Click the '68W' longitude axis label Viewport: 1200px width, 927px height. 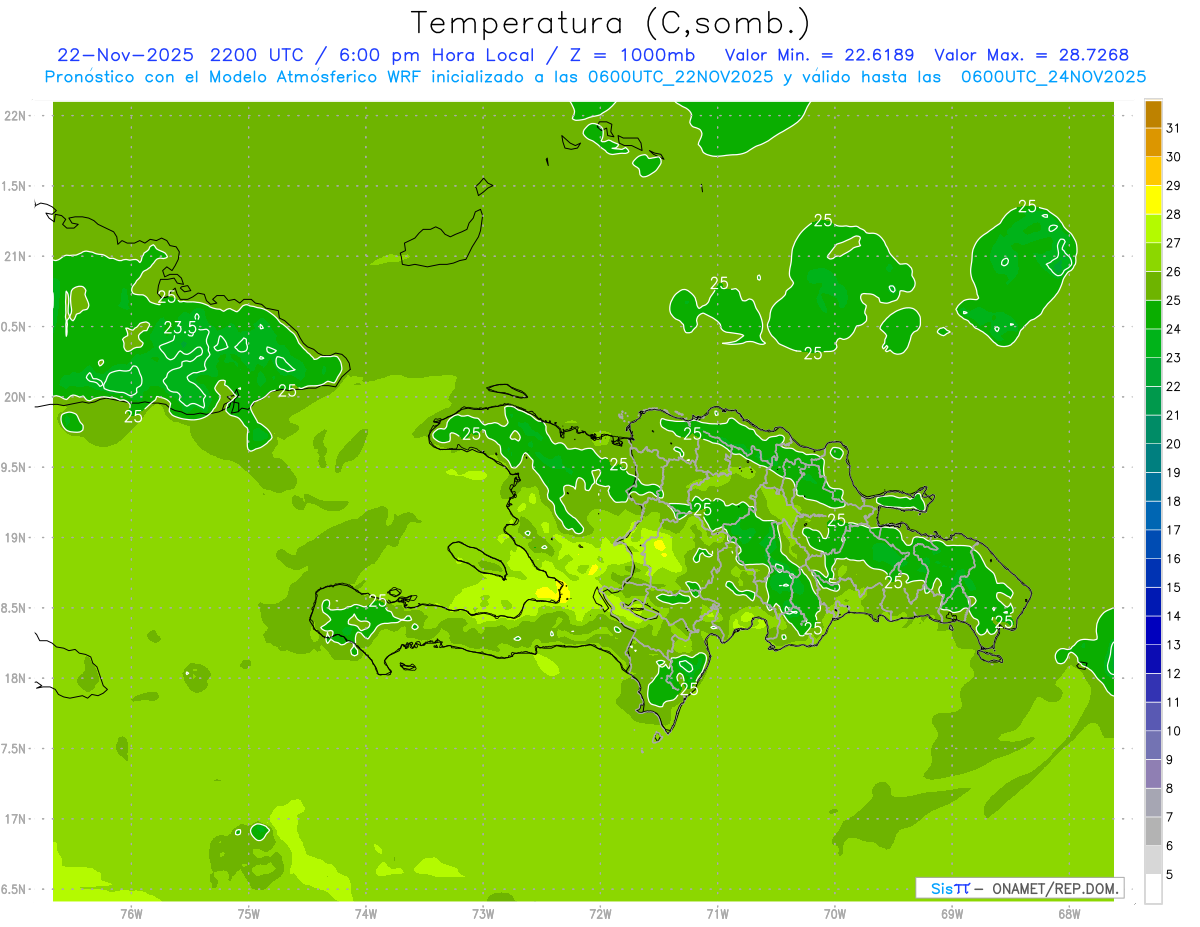click(1069, 914)
